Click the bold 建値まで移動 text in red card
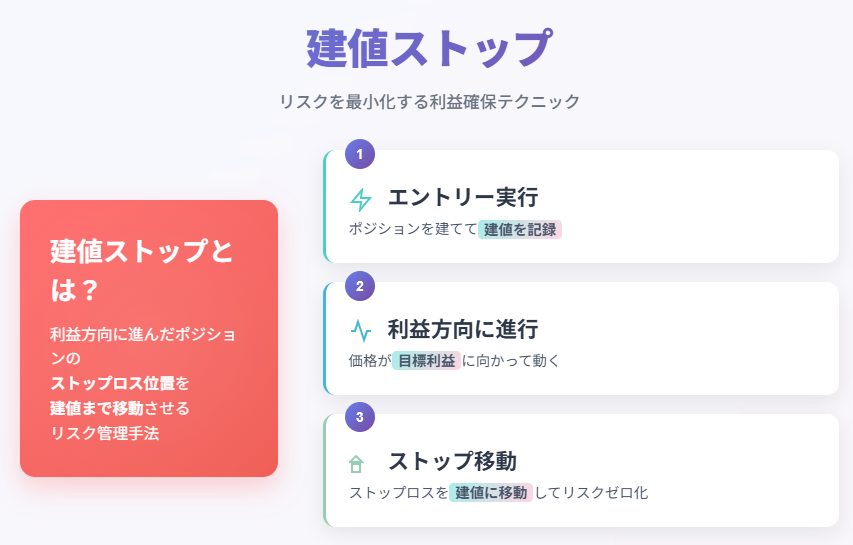Viewport: 853px width, 545px height. (x=96, y=408)
